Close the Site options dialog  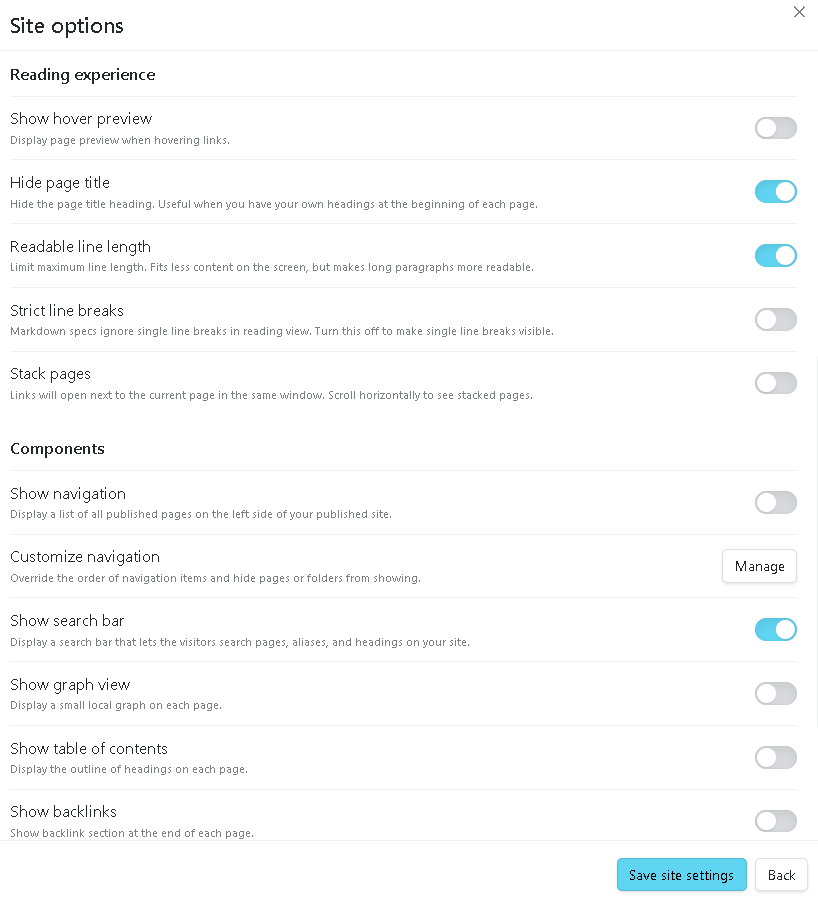[798, 11]
